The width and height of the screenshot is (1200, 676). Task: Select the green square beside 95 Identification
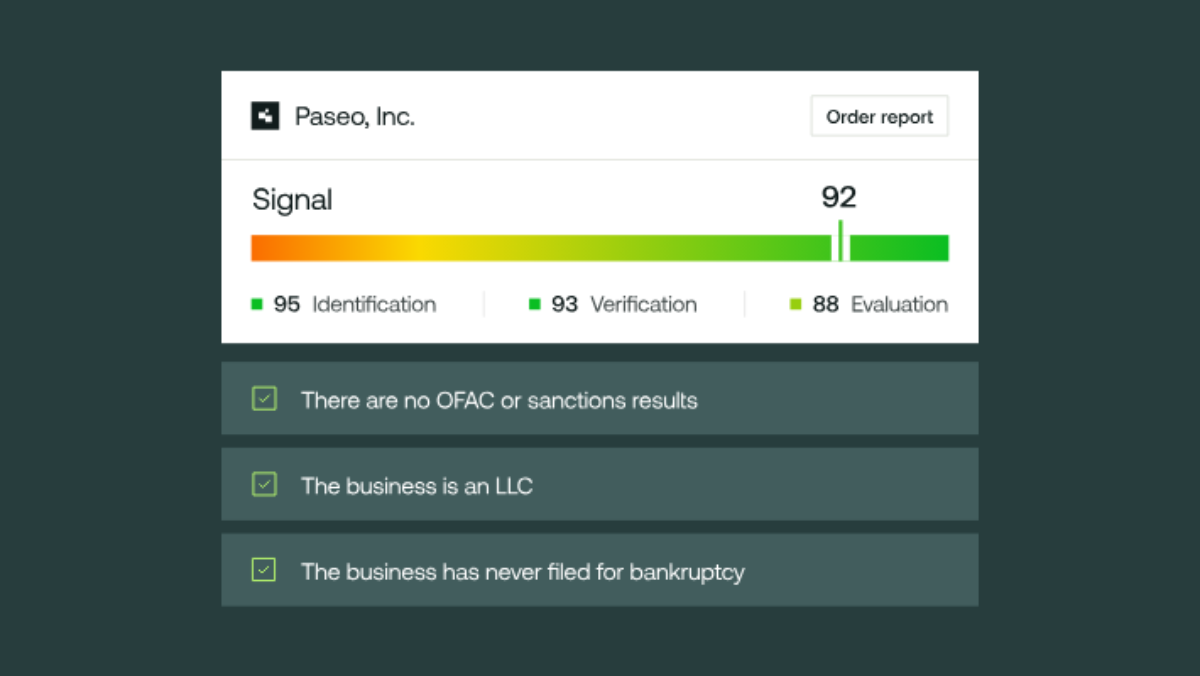coord(256,304)
